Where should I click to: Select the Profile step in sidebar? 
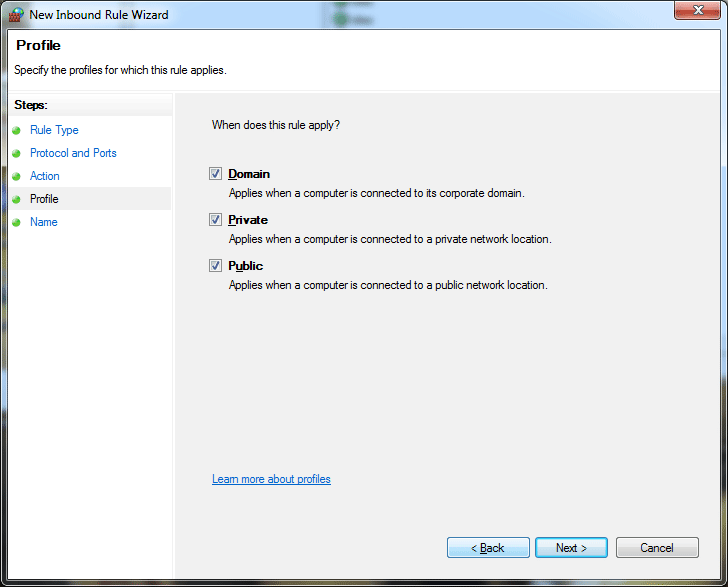(44, 199)
